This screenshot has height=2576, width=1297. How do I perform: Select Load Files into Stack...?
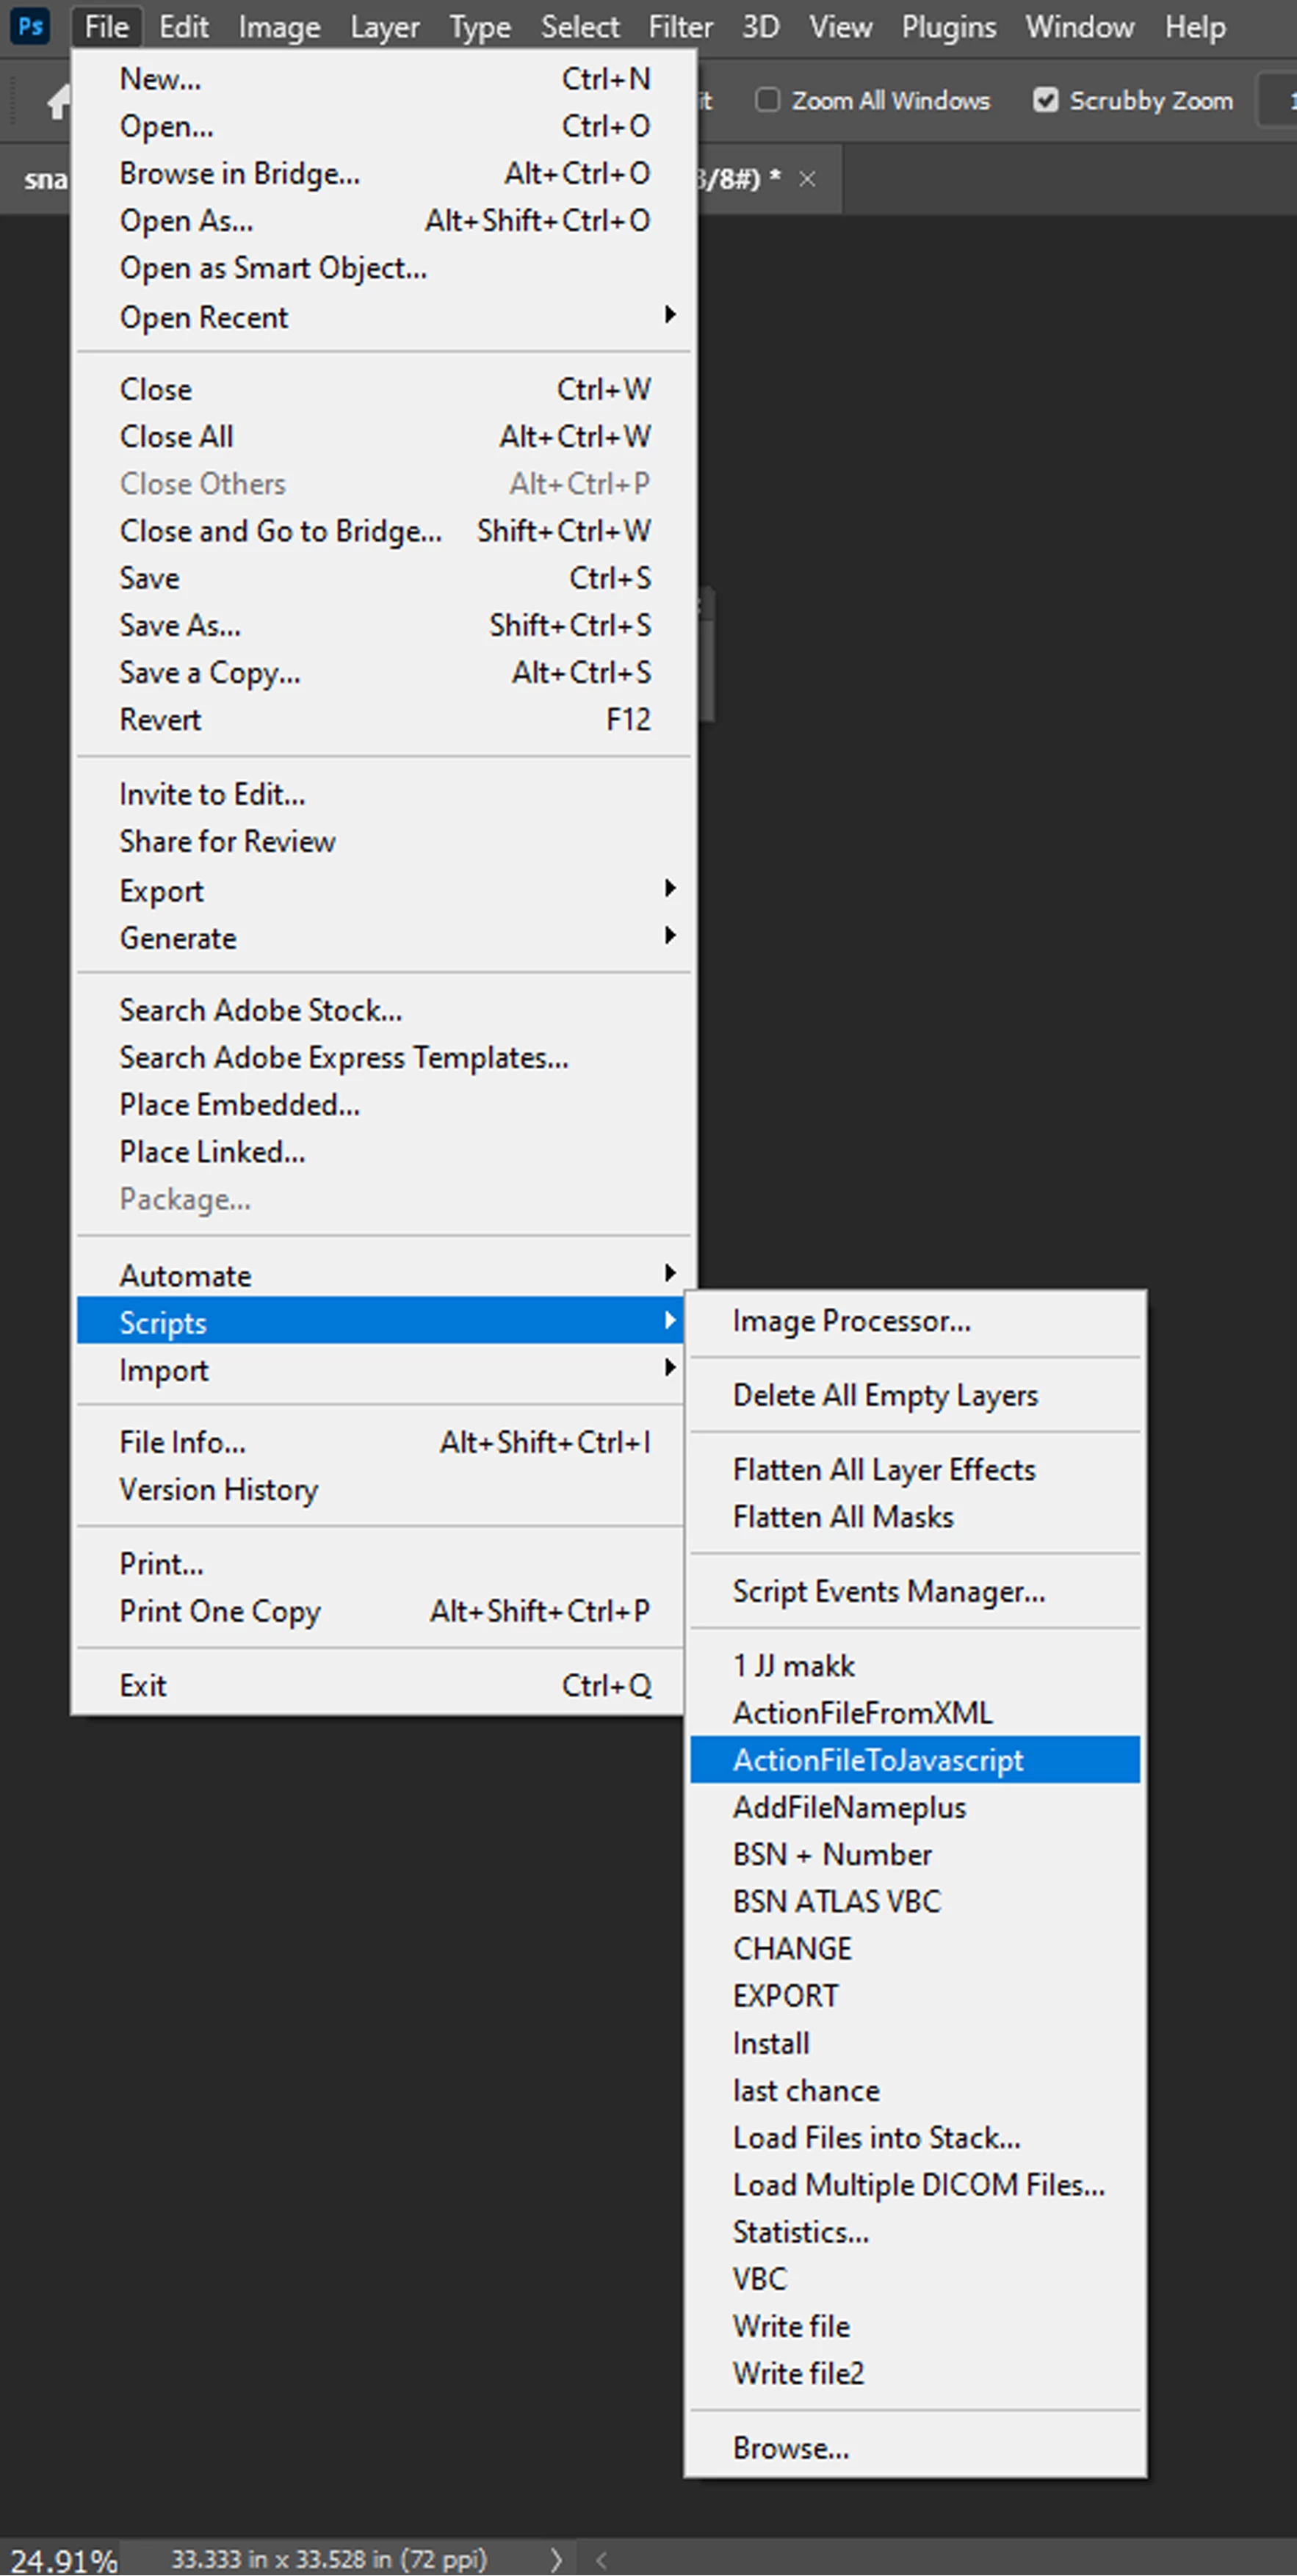(915, 2137)
